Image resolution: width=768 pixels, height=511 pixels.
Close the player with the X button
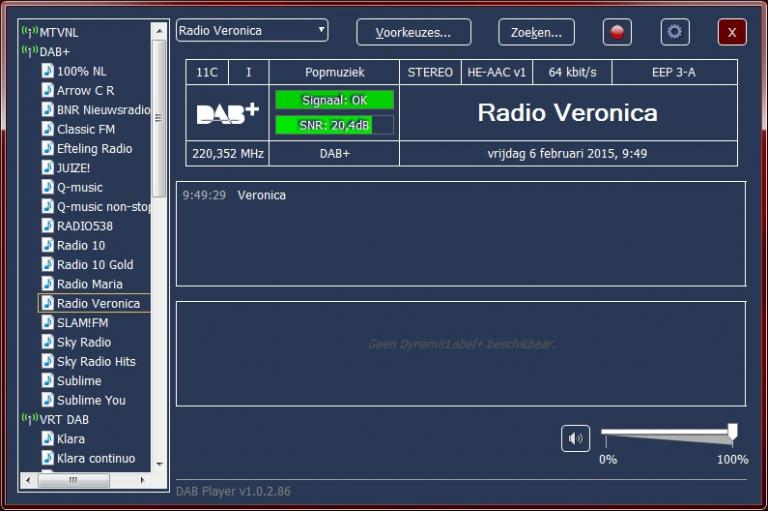tap(731, 32)
